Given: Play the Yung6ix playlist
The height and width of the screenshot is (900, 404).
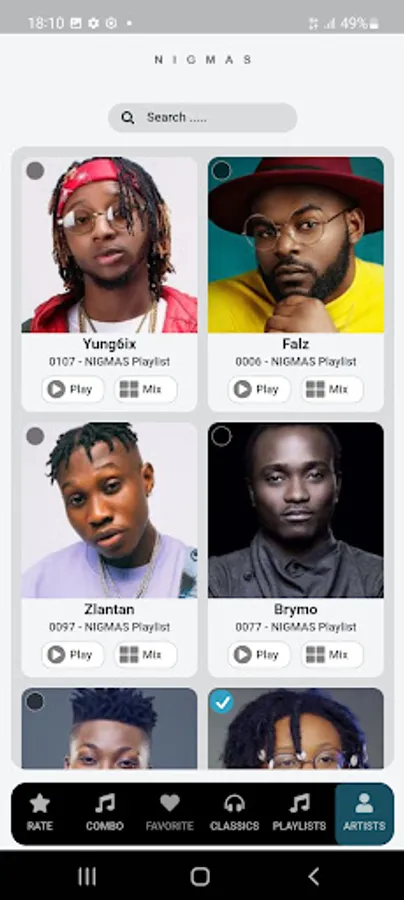Looking at the screenshot, I should (73, 389).
